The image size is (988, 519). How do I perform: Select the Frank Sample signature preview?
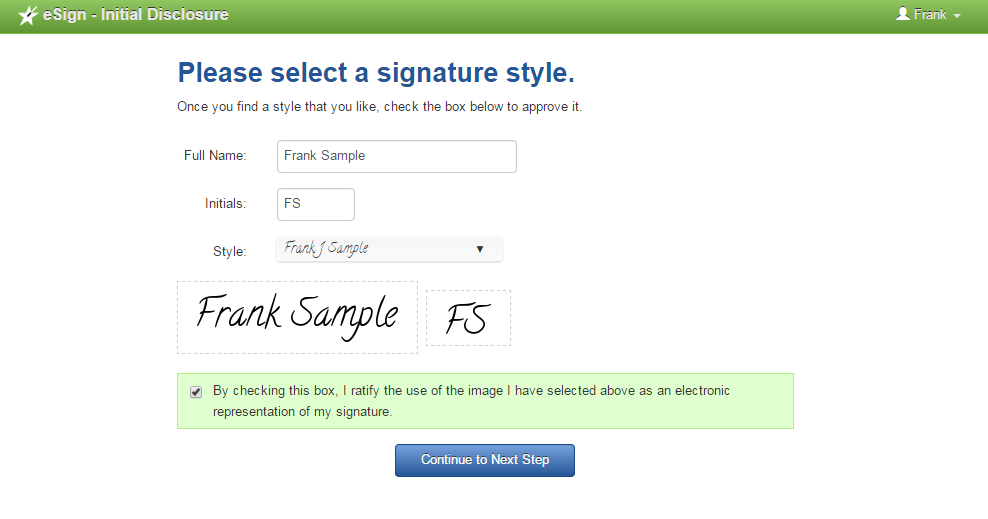point(297,317)
